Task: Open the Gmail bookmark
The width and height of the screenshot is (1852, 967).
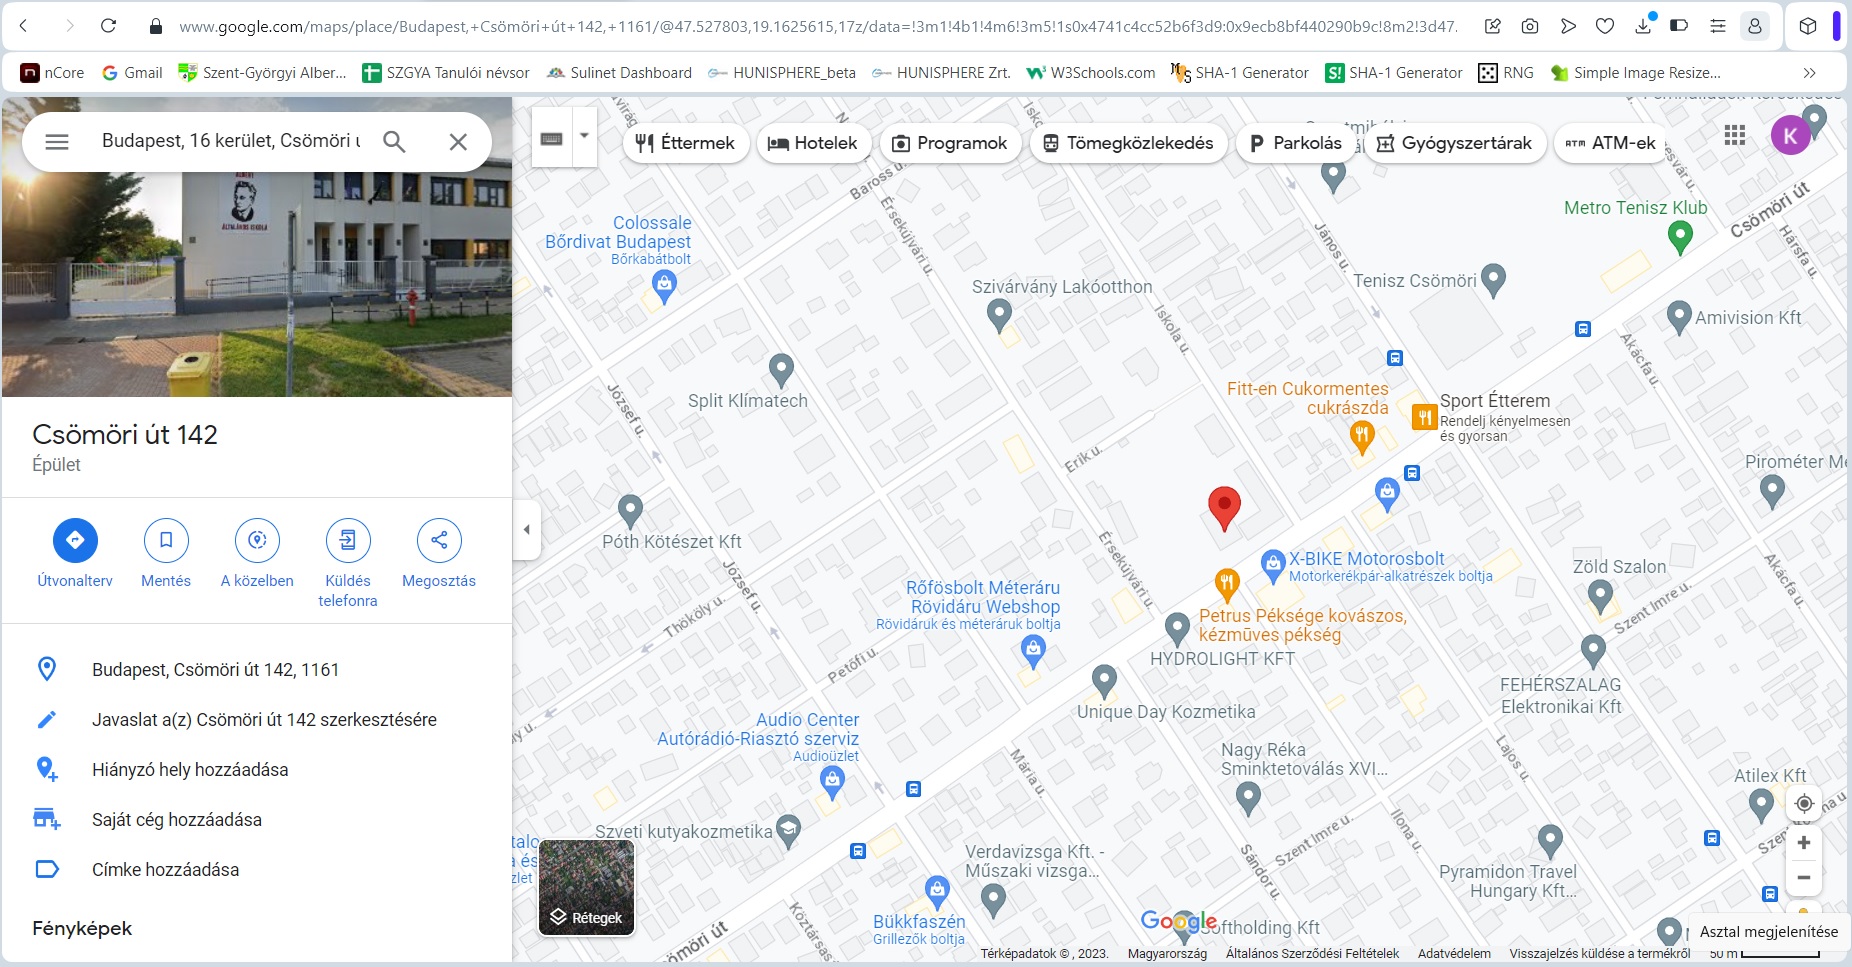Action: point(132,73)
